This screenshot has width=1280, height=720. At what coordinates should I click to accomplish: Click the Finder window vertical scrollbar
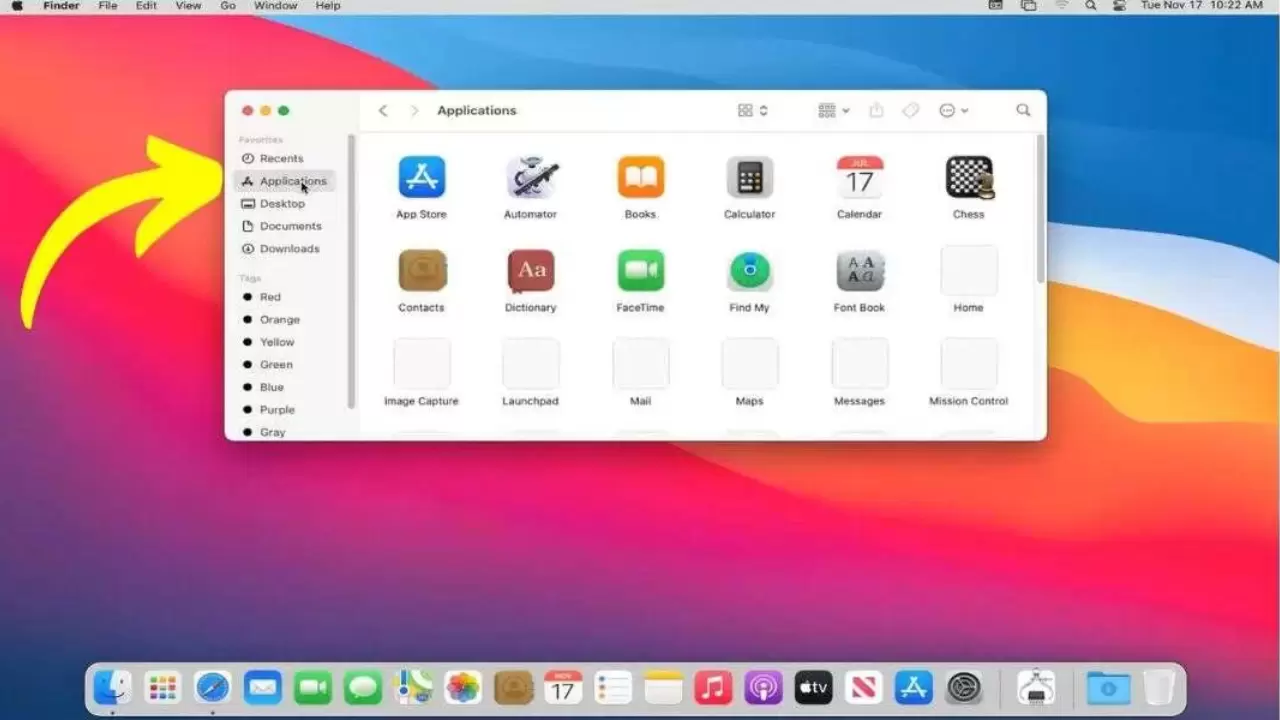click(1040, 208)
